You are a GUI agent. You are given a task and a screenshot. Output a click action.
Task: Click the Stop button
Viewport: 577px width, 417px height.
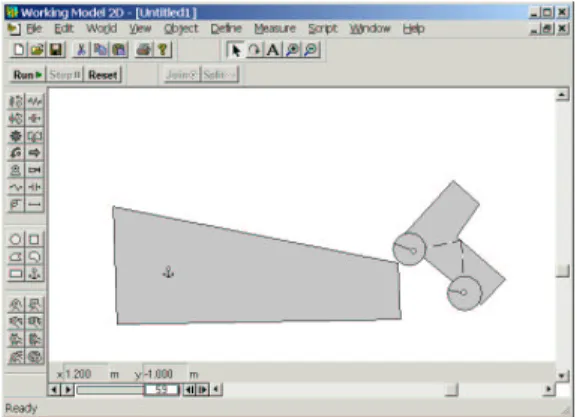click(x=65, y=75)
